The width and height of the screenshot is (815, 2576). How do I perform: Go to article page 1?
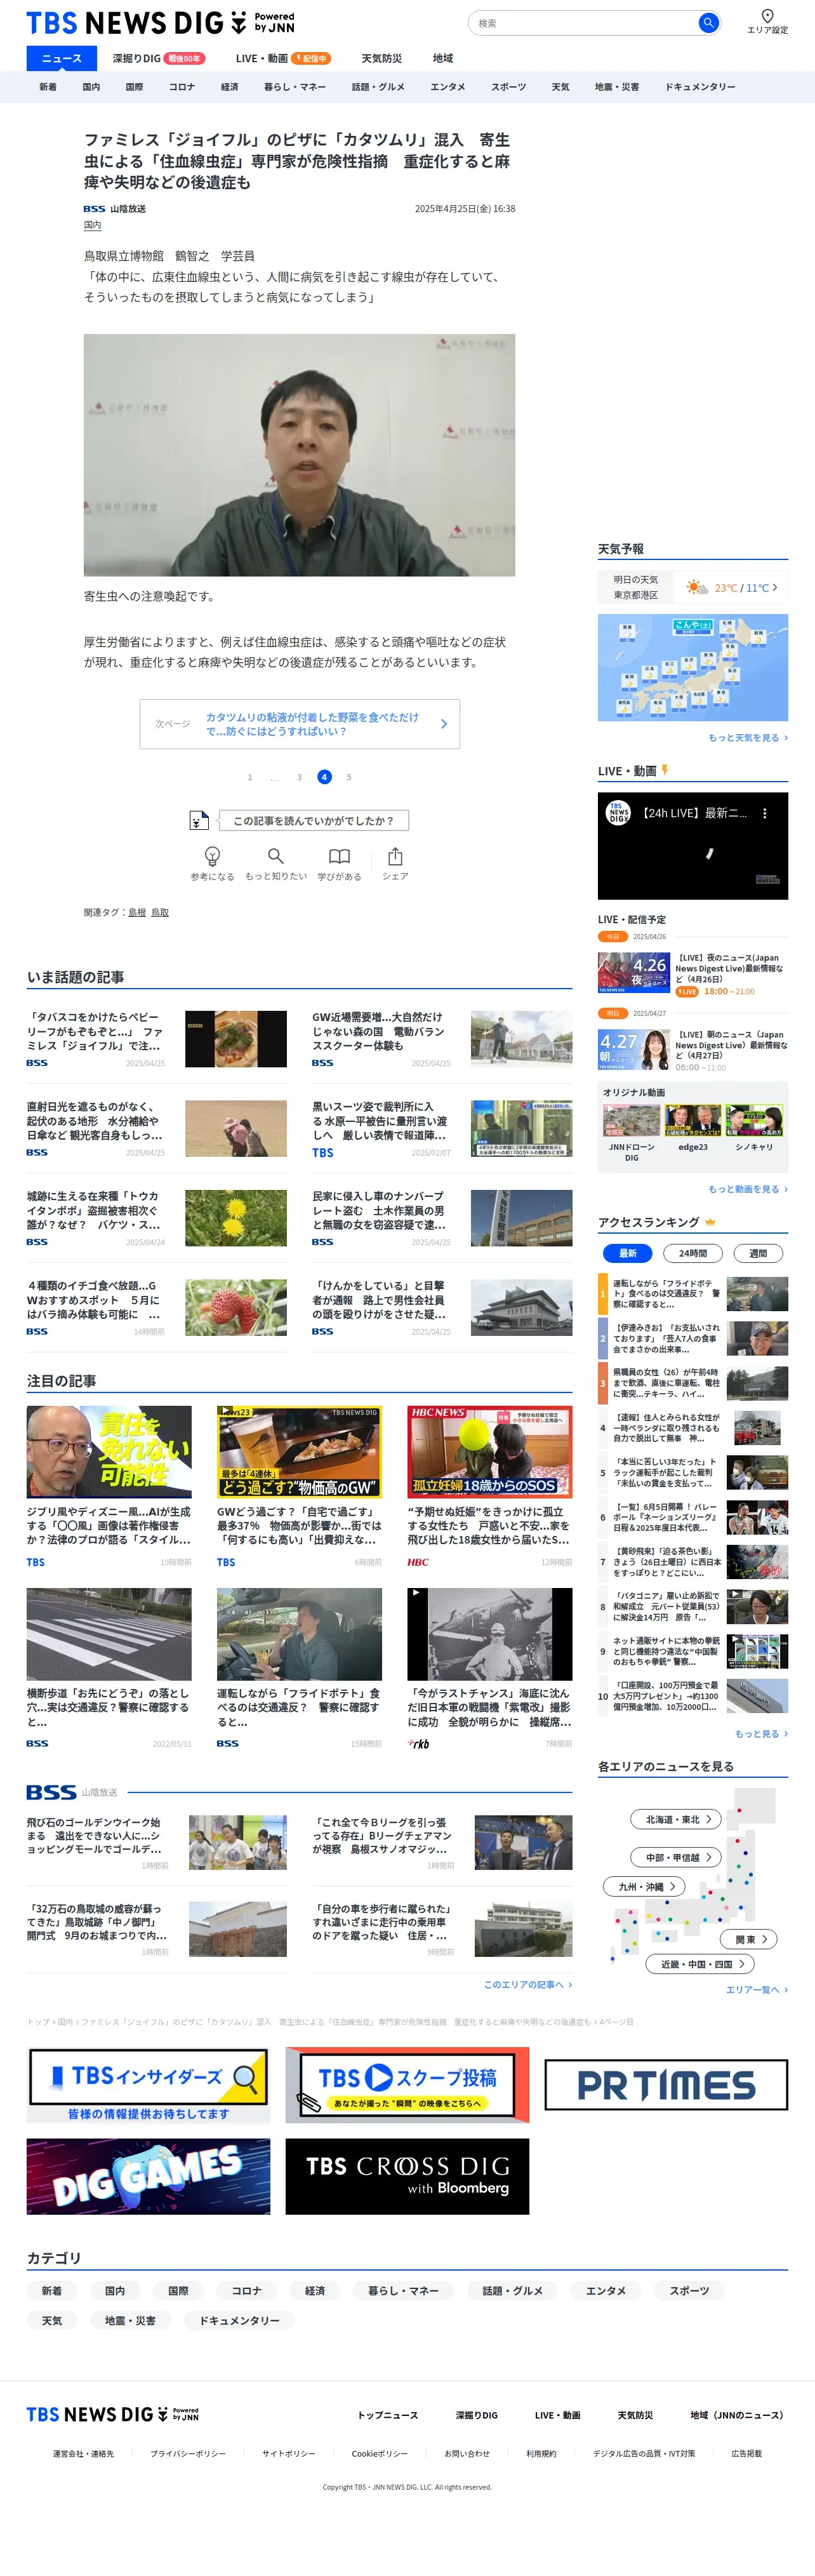pyautogui.click(x=250, y=777)
